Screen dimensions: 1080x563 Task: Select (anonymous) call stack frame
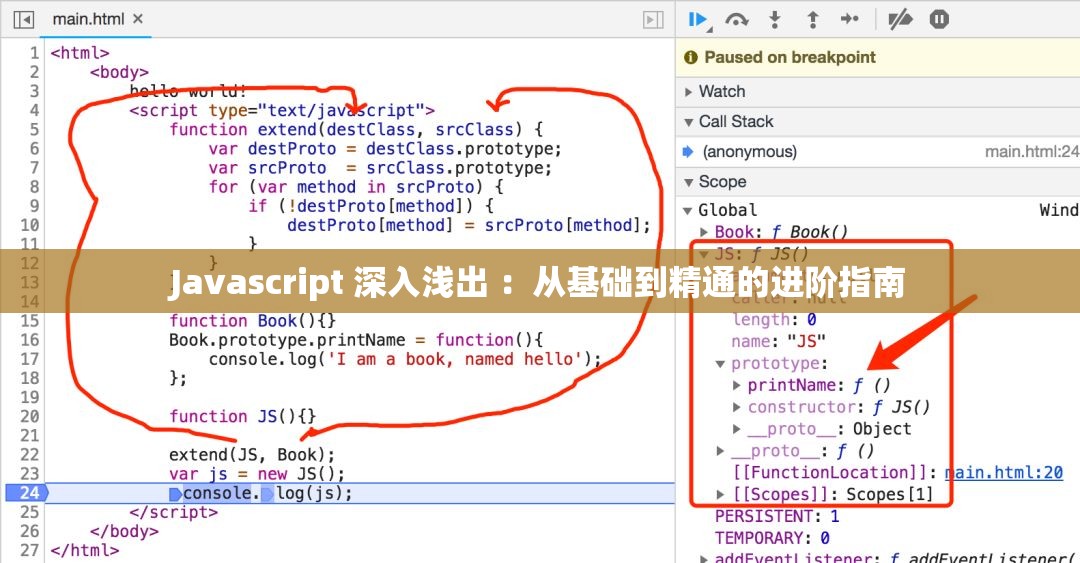(749, 152)
